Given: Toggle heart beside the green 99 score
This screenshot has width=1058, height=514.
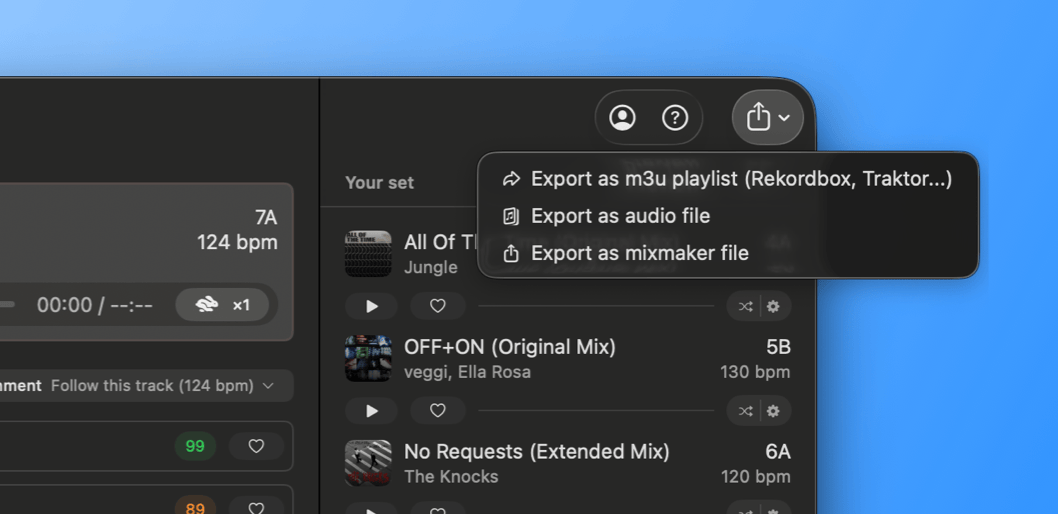Looking at the screenshot, I should (x=256, y=446).
